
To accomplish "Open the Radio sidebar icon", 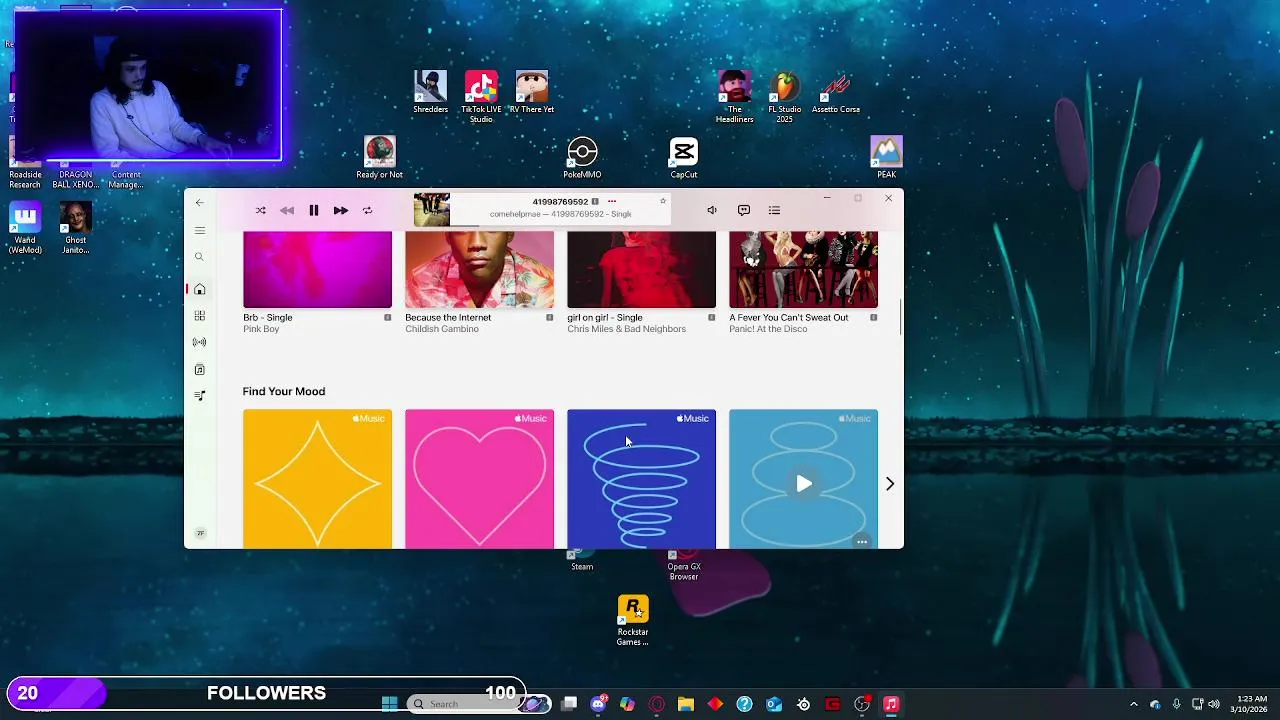I will click(x=199, y=343).
